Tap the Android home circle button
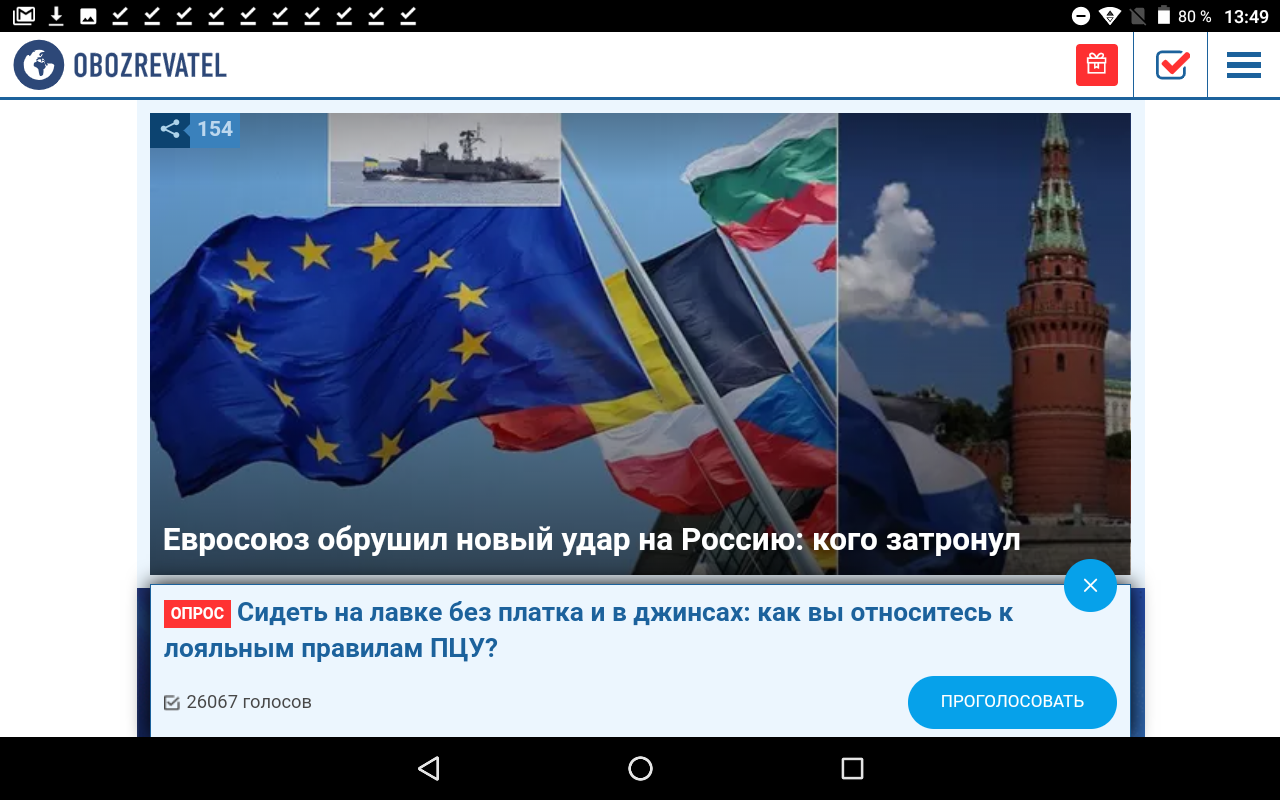1280x800 pixels. (640, 768)
